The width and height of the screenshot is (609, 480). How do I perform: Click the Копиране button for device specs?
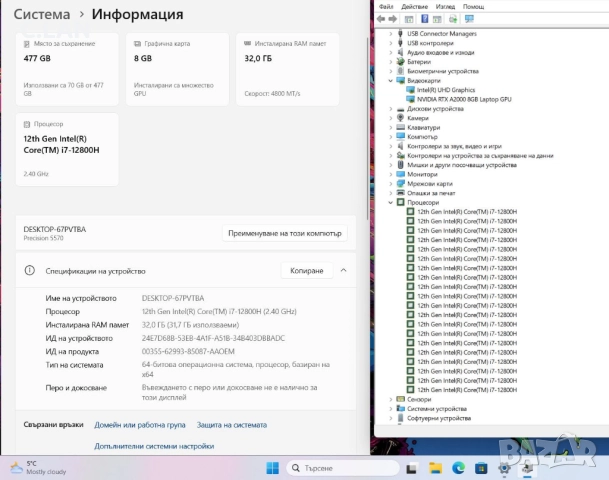[x=307, y=271]
